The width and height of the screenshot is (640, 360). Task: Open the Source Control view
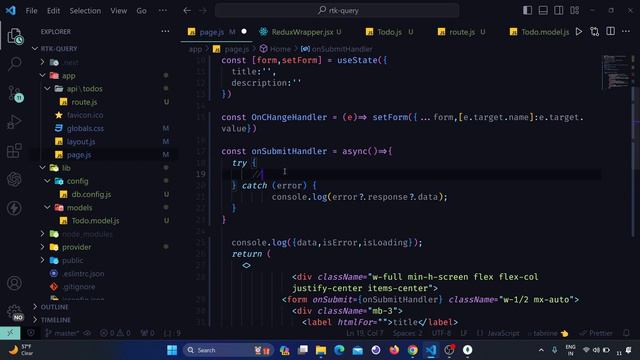[x=15, y=93]
